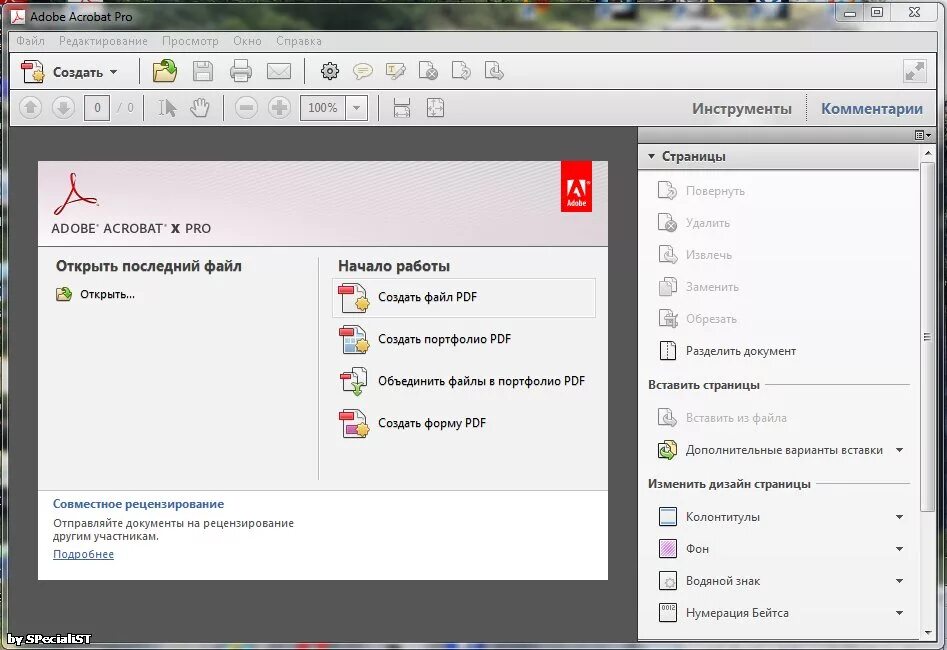Click the Фон background icon
The width and height of the screenshot is (947, 650).
667,549
